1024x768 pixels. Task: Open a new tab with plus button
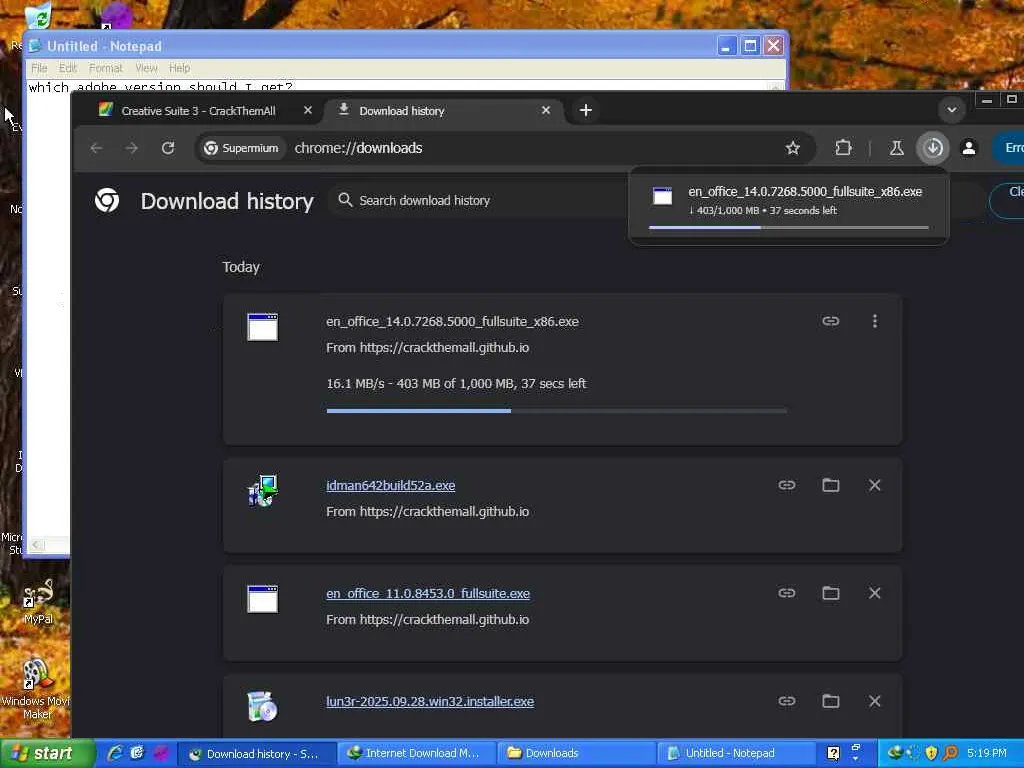pyautogui.click(x=586, y=110)
